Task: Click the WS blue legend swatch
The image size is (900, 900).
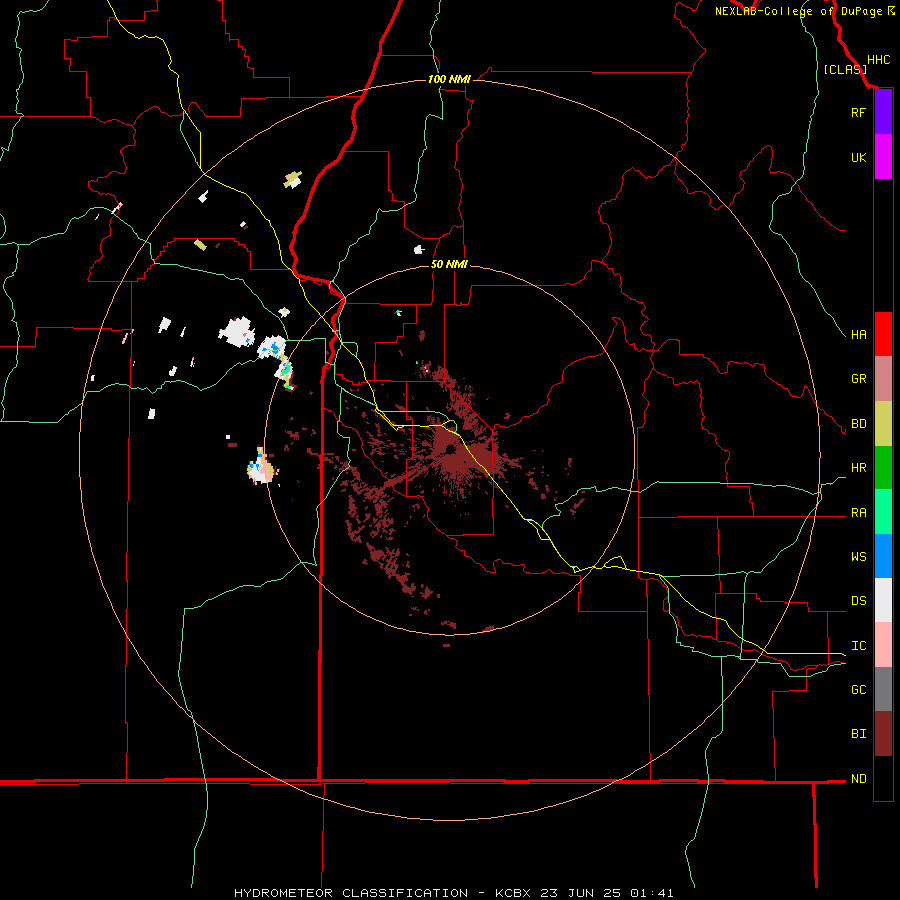Action: 883,556
